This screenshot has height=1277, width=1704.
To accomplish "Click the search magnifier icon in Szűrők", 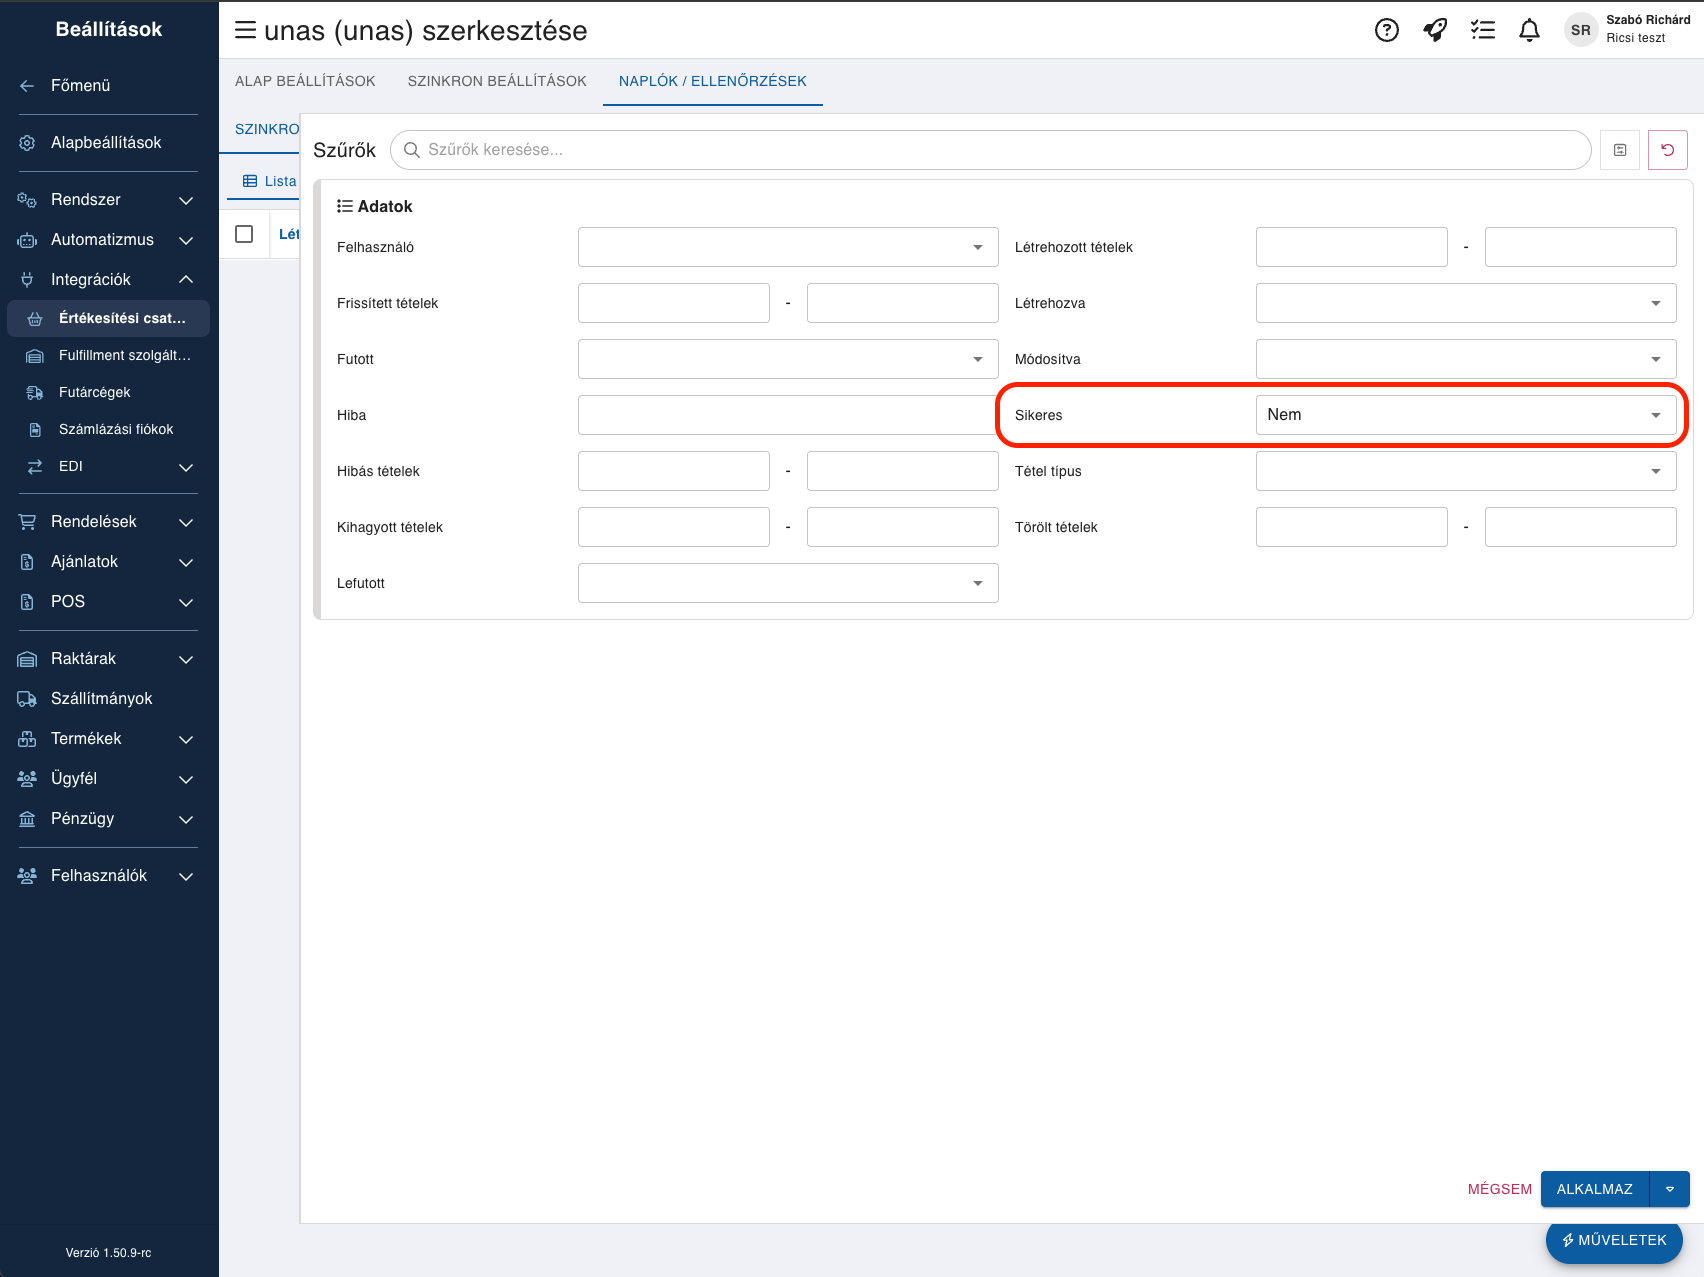I will point(411,150).
